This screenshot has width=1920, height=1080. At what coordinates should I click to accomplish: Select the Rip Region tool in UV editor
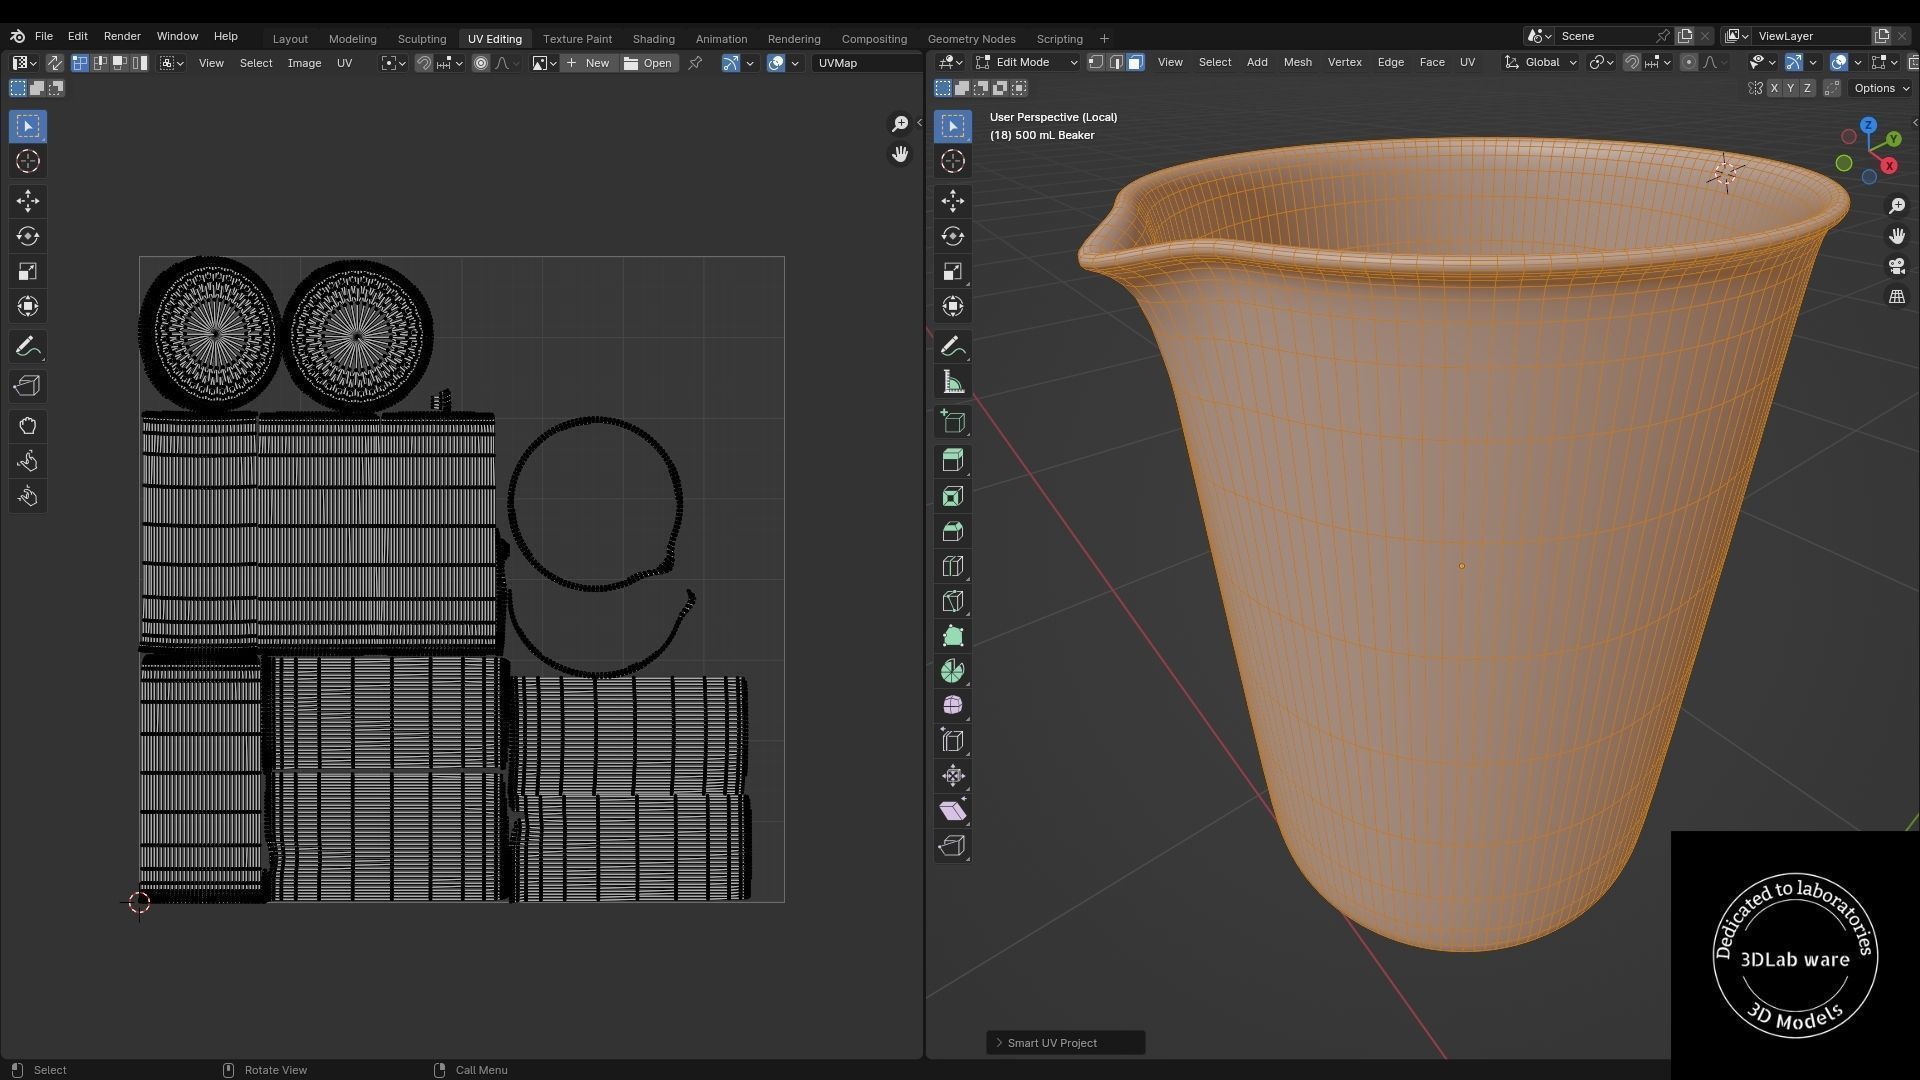27,387
